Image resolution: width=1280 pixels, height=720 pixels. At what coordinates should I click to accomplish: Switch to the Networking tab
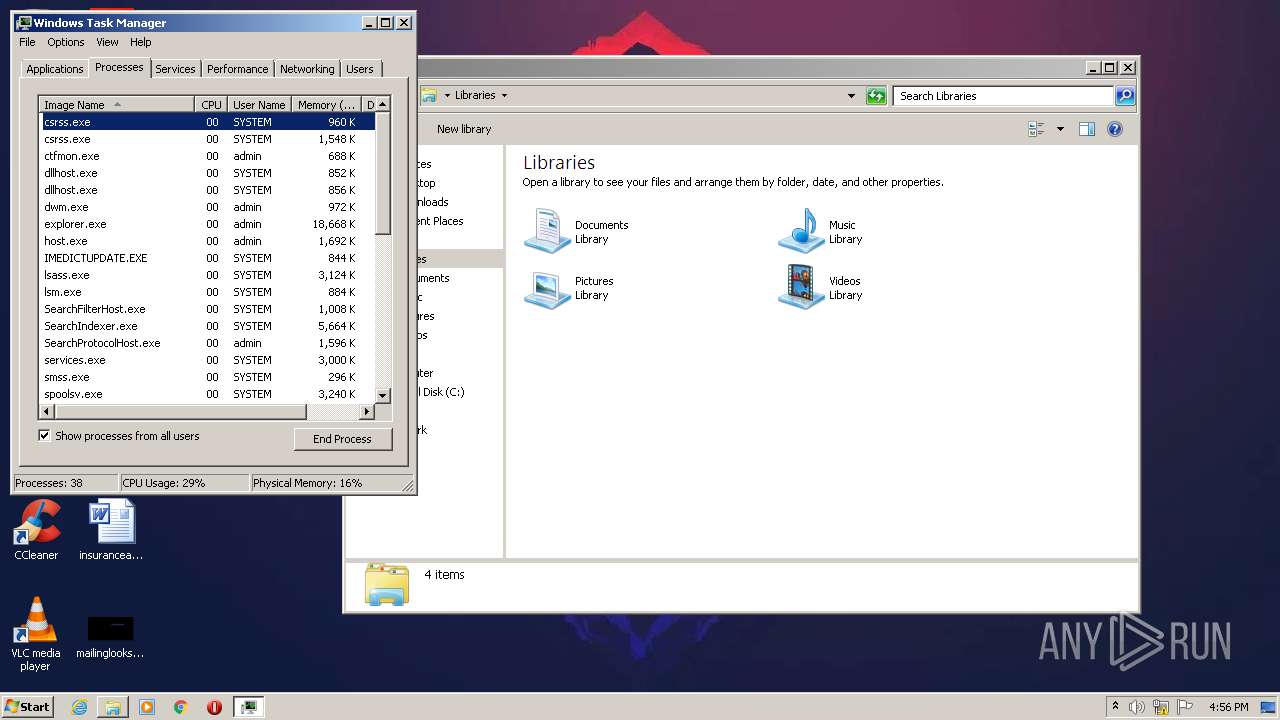(307, 69)
